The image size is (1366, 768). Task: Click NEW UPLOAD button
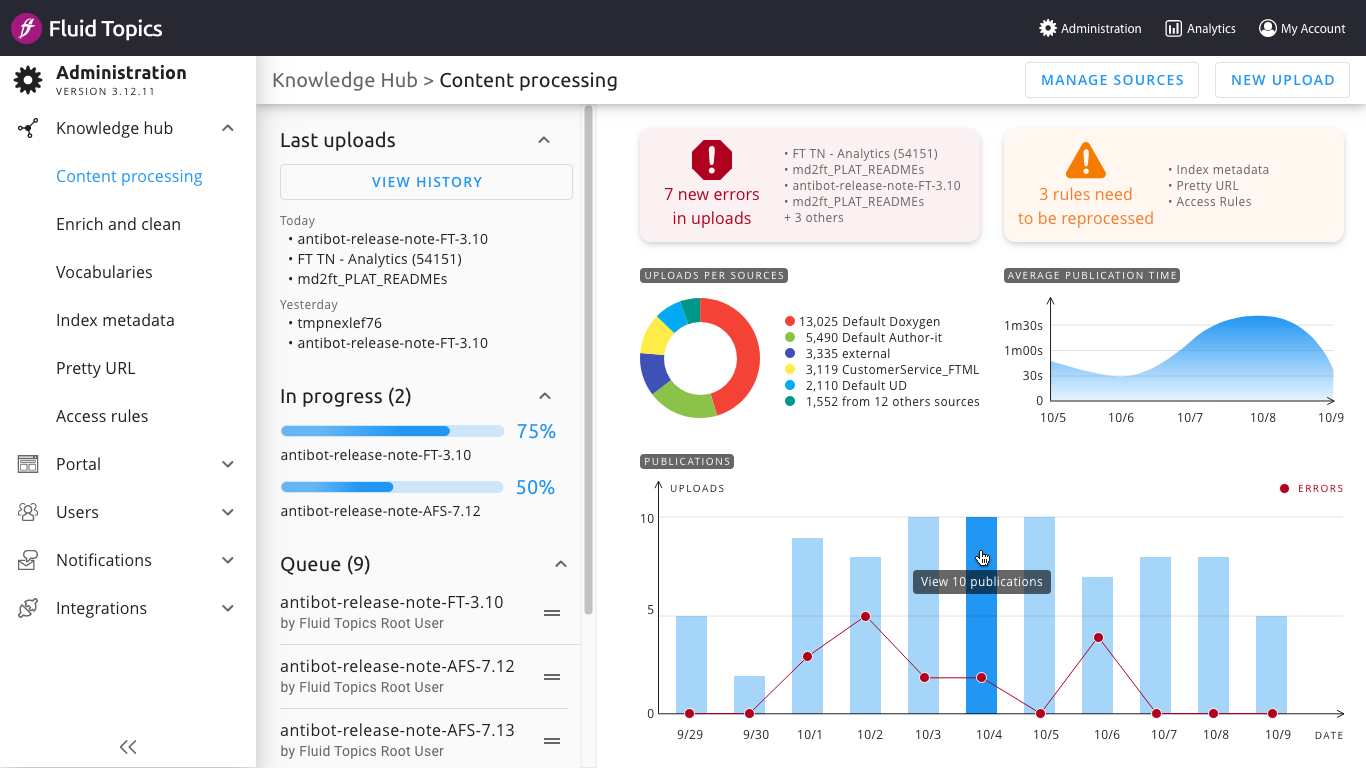tap(1283, 80)
